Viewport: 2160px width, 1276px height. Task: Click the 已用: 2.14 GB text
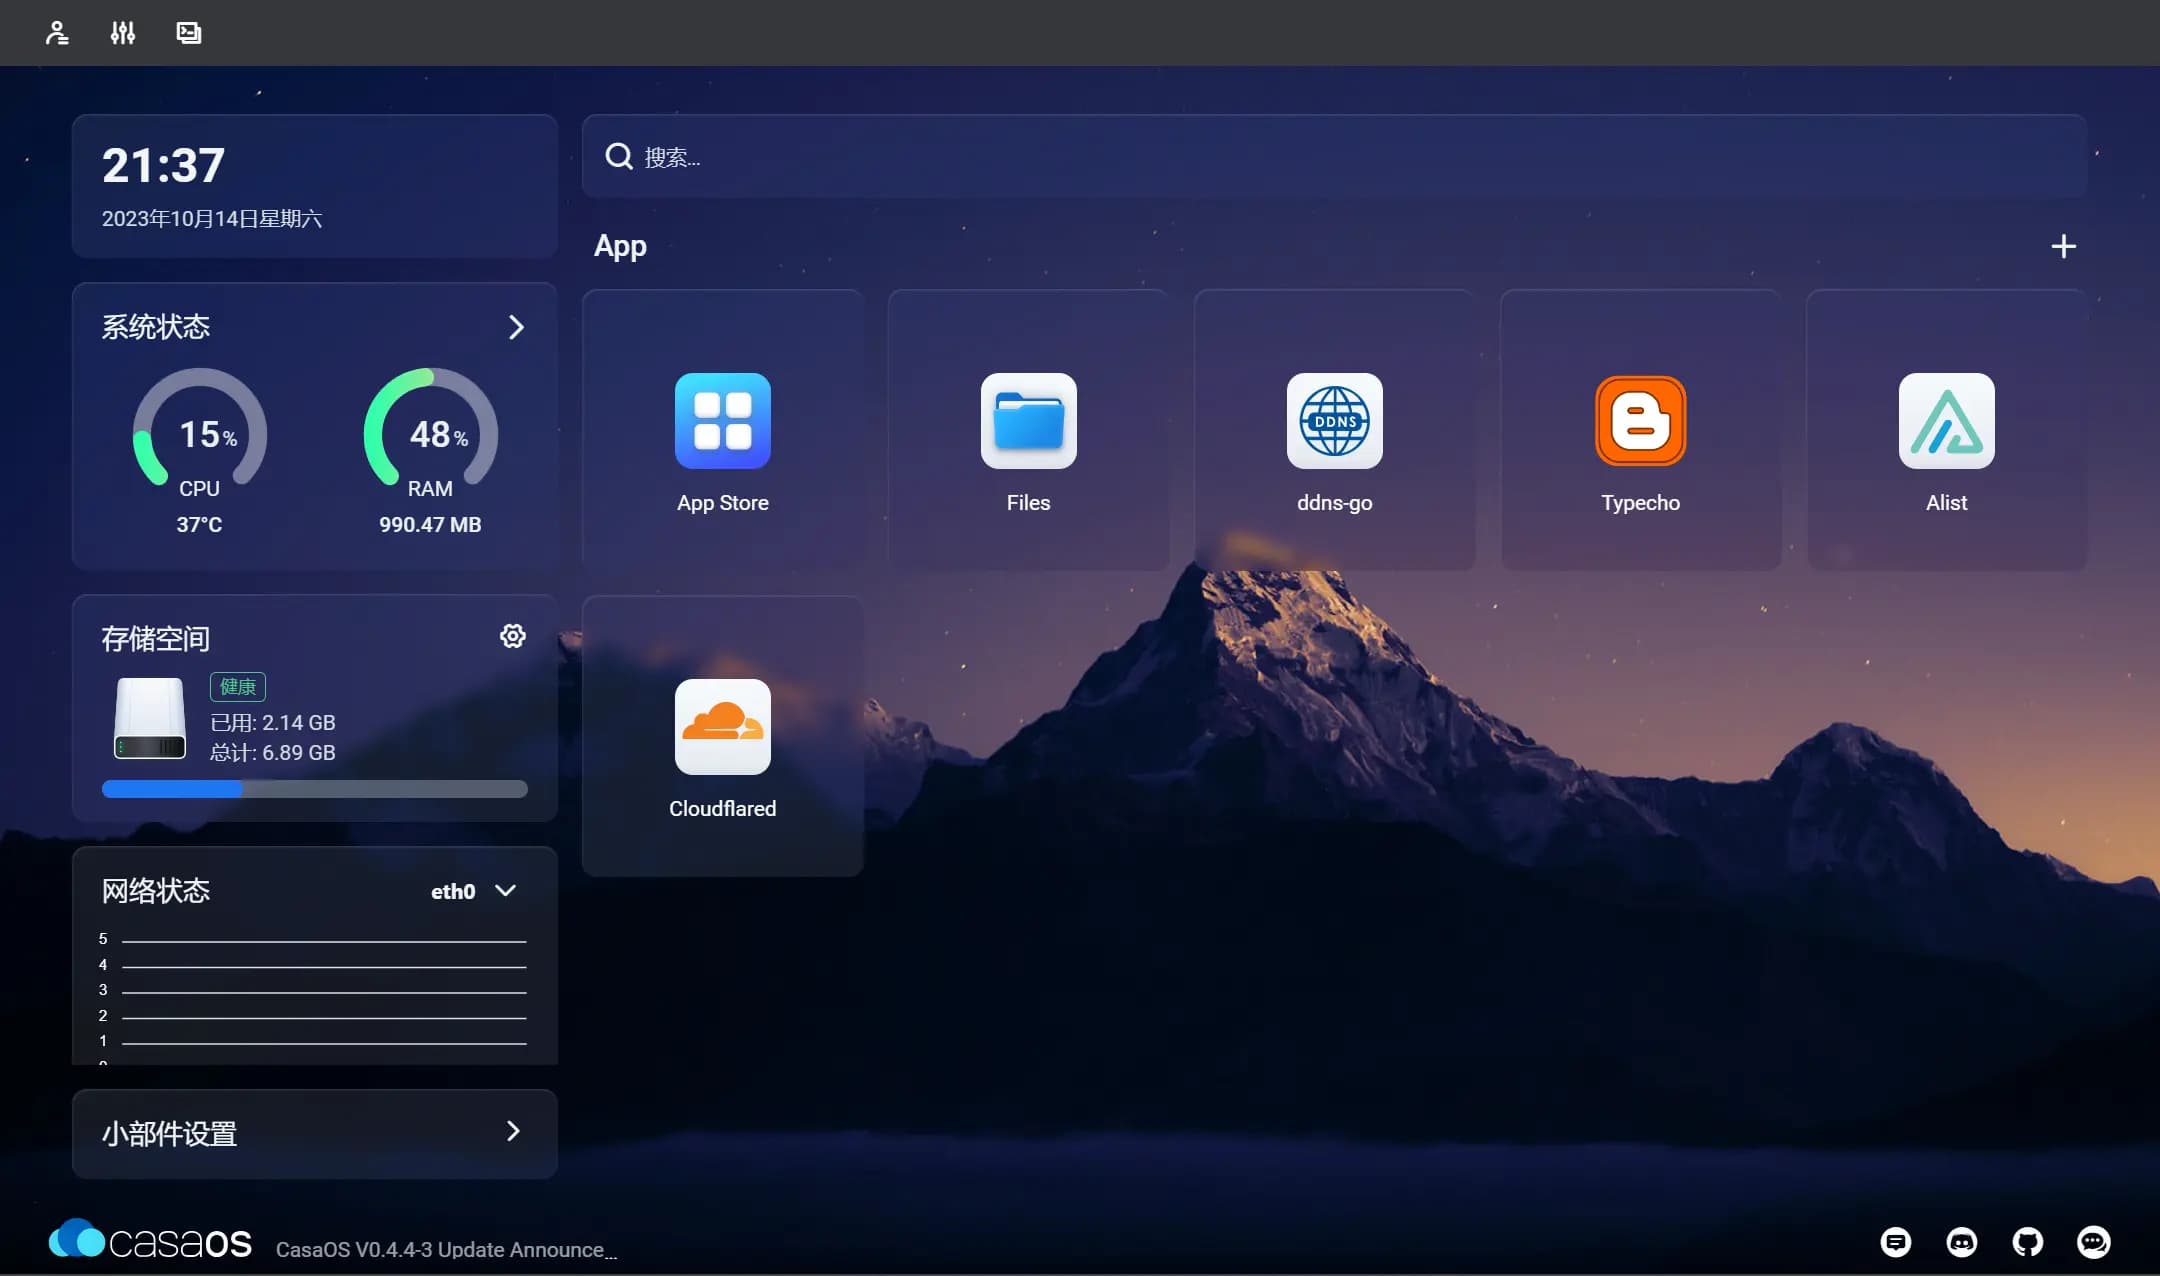[273, 722]
